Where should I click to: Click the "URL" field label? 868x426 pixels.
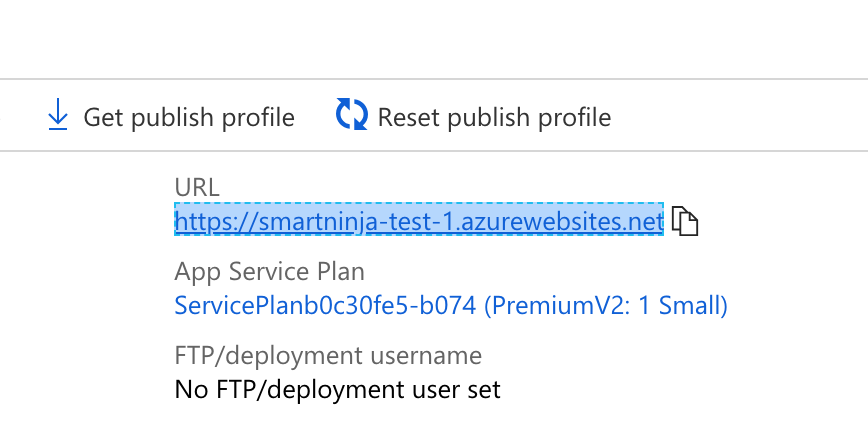[196, 187]
